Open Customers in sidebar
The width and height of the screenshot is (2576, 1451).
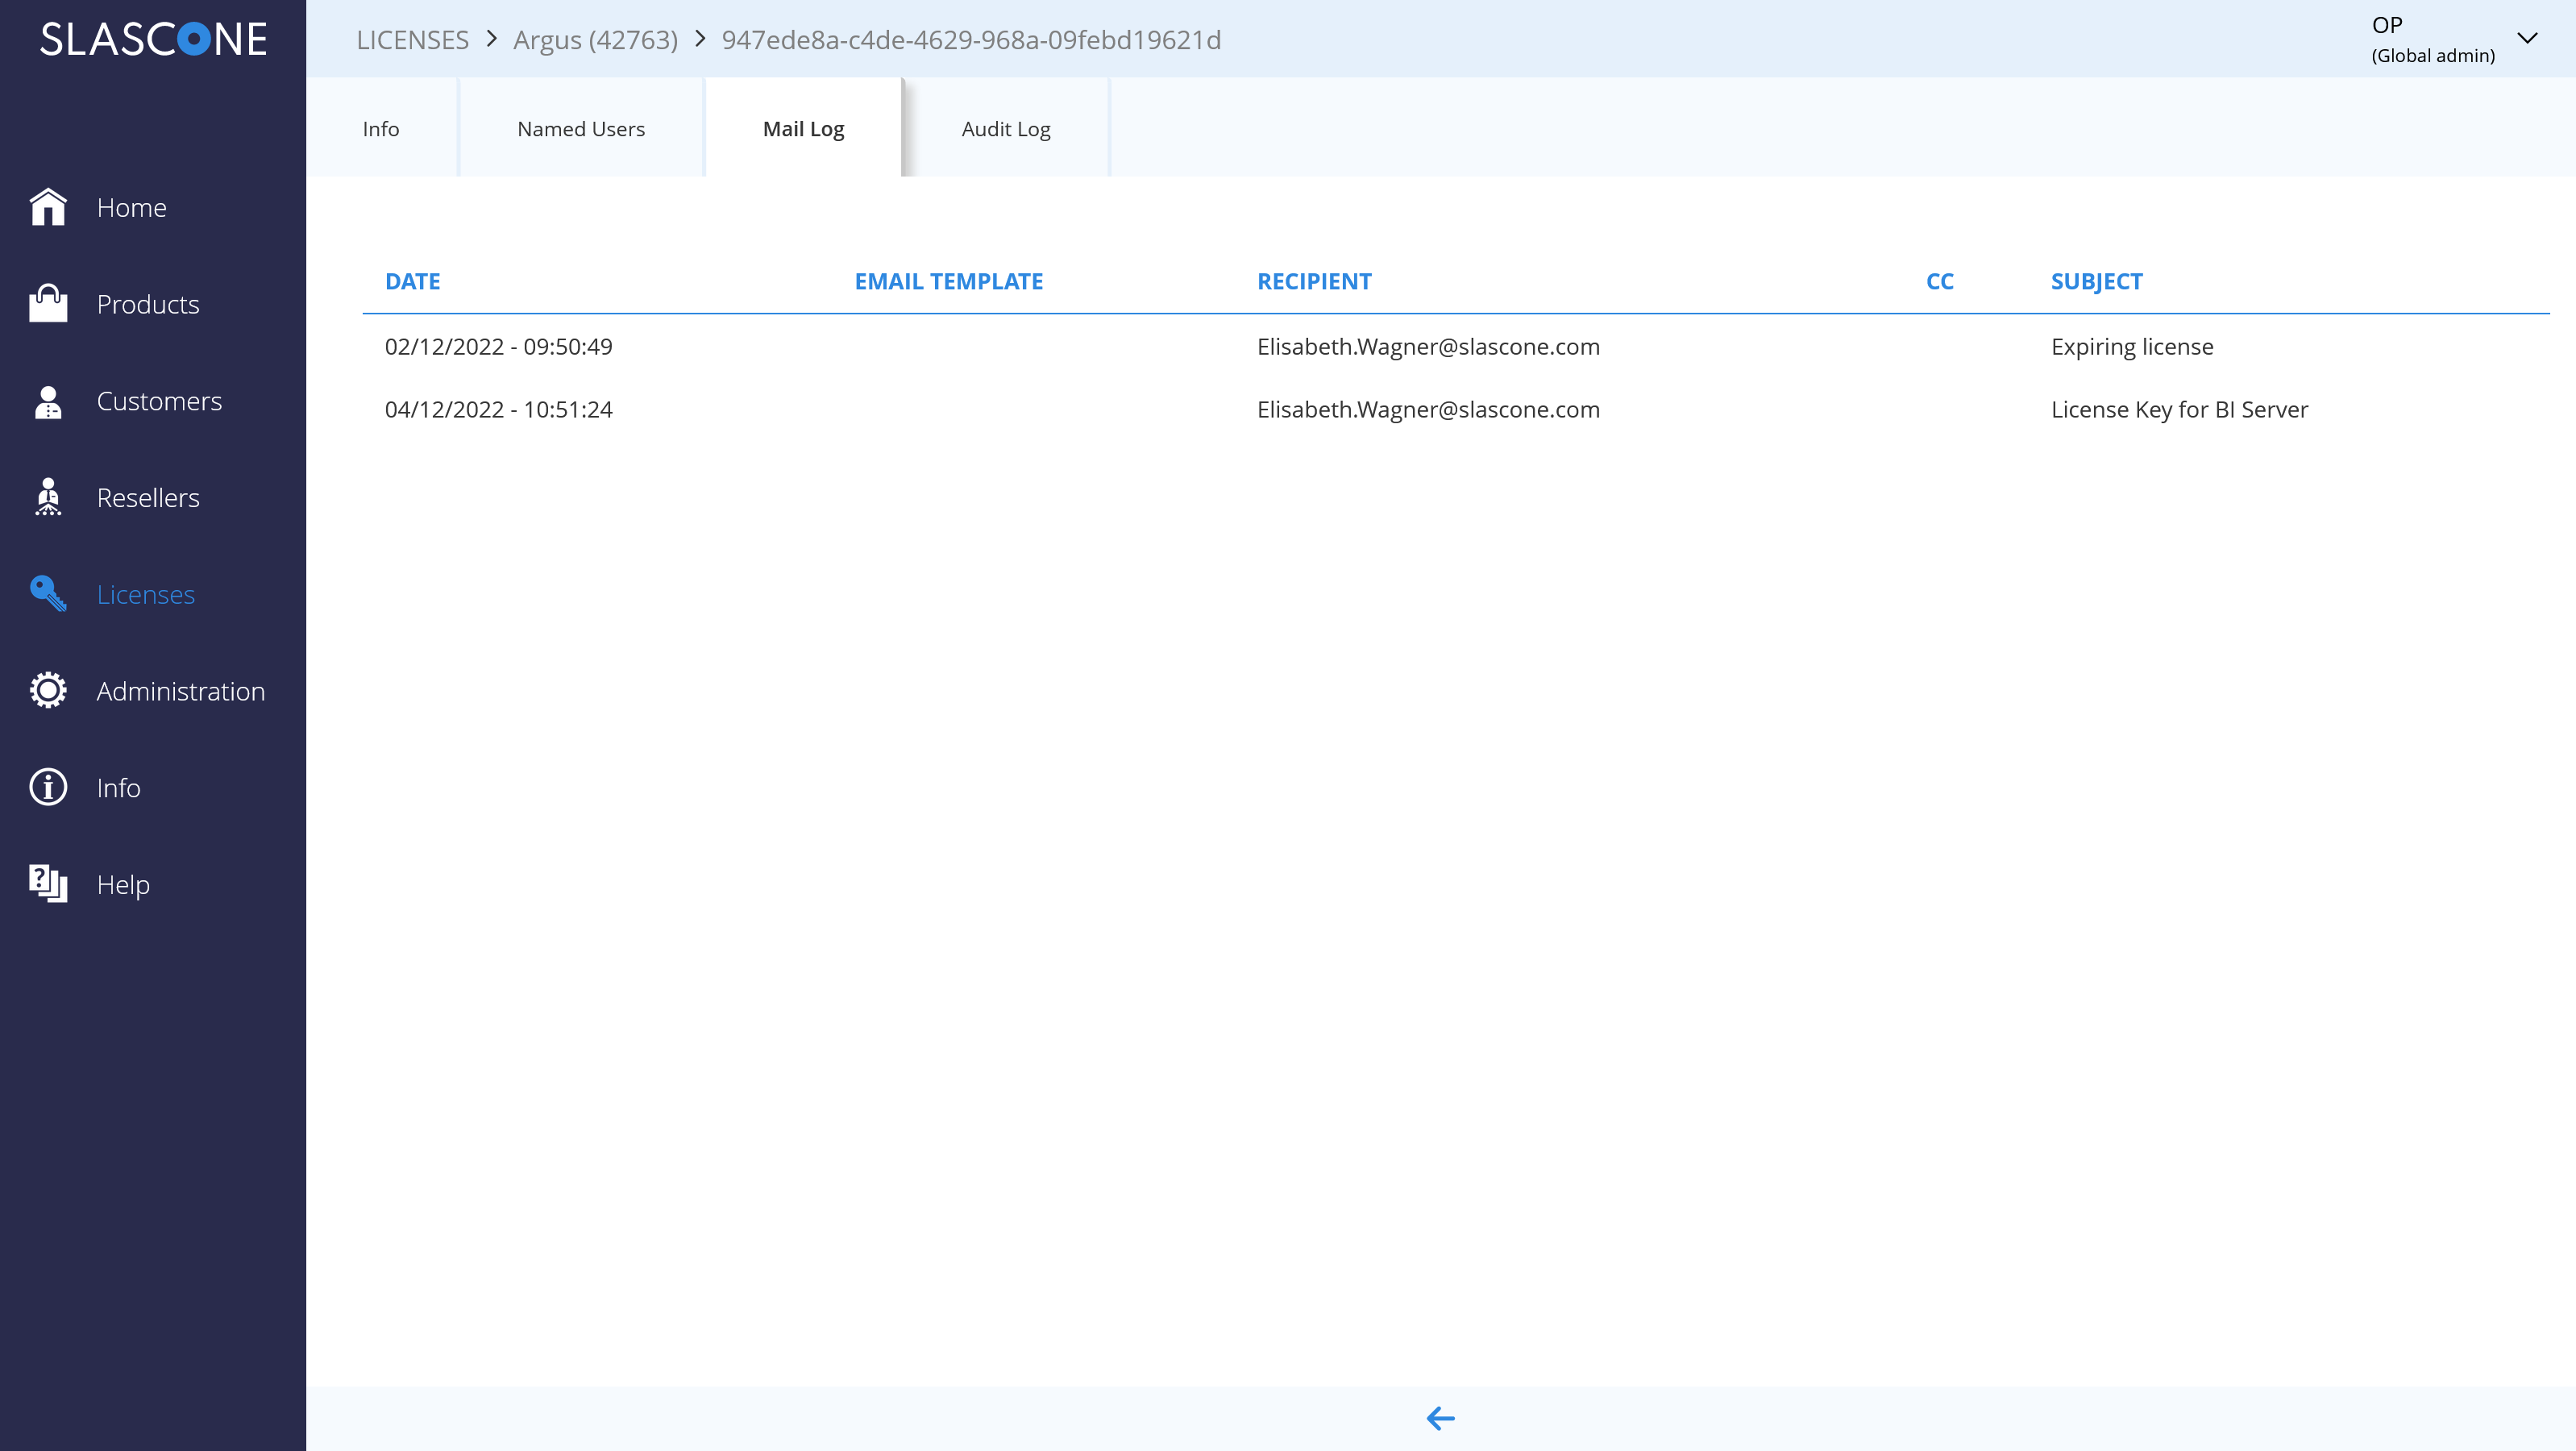coord(159,401)
